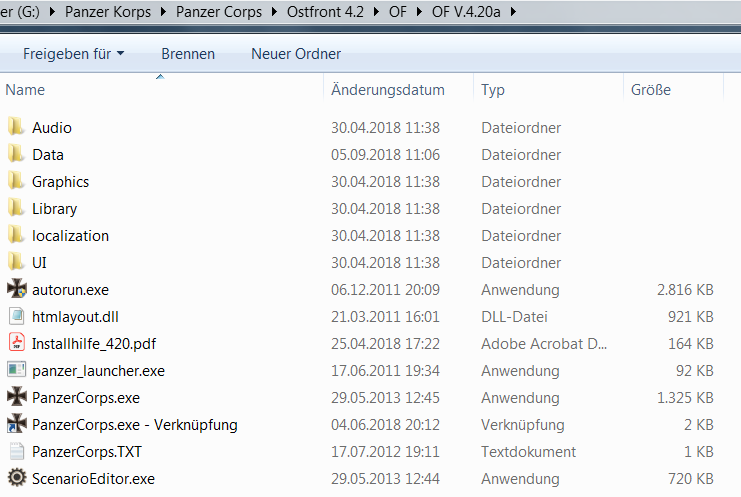
Task: Click the date 21.03.2011 16:01
Action: pyautogui.click(x=385, y=316)
